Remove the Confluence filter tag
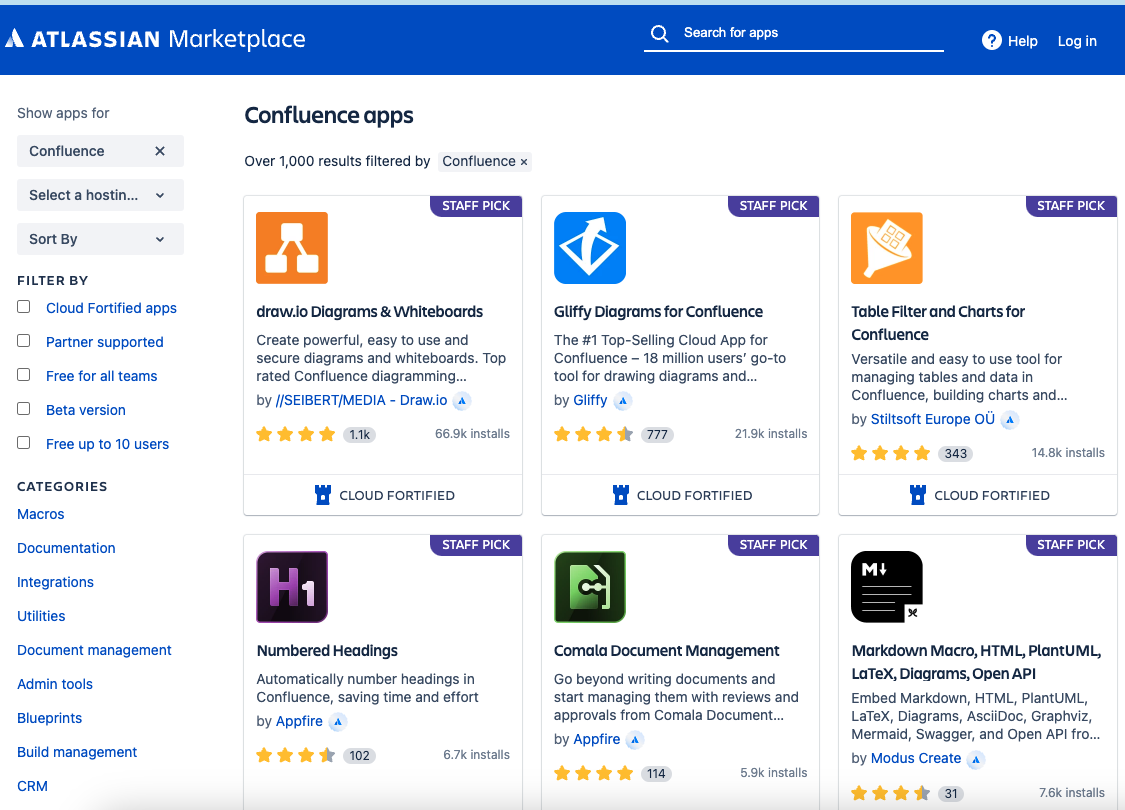1125x810 pixels. click(x=524, y=162)
